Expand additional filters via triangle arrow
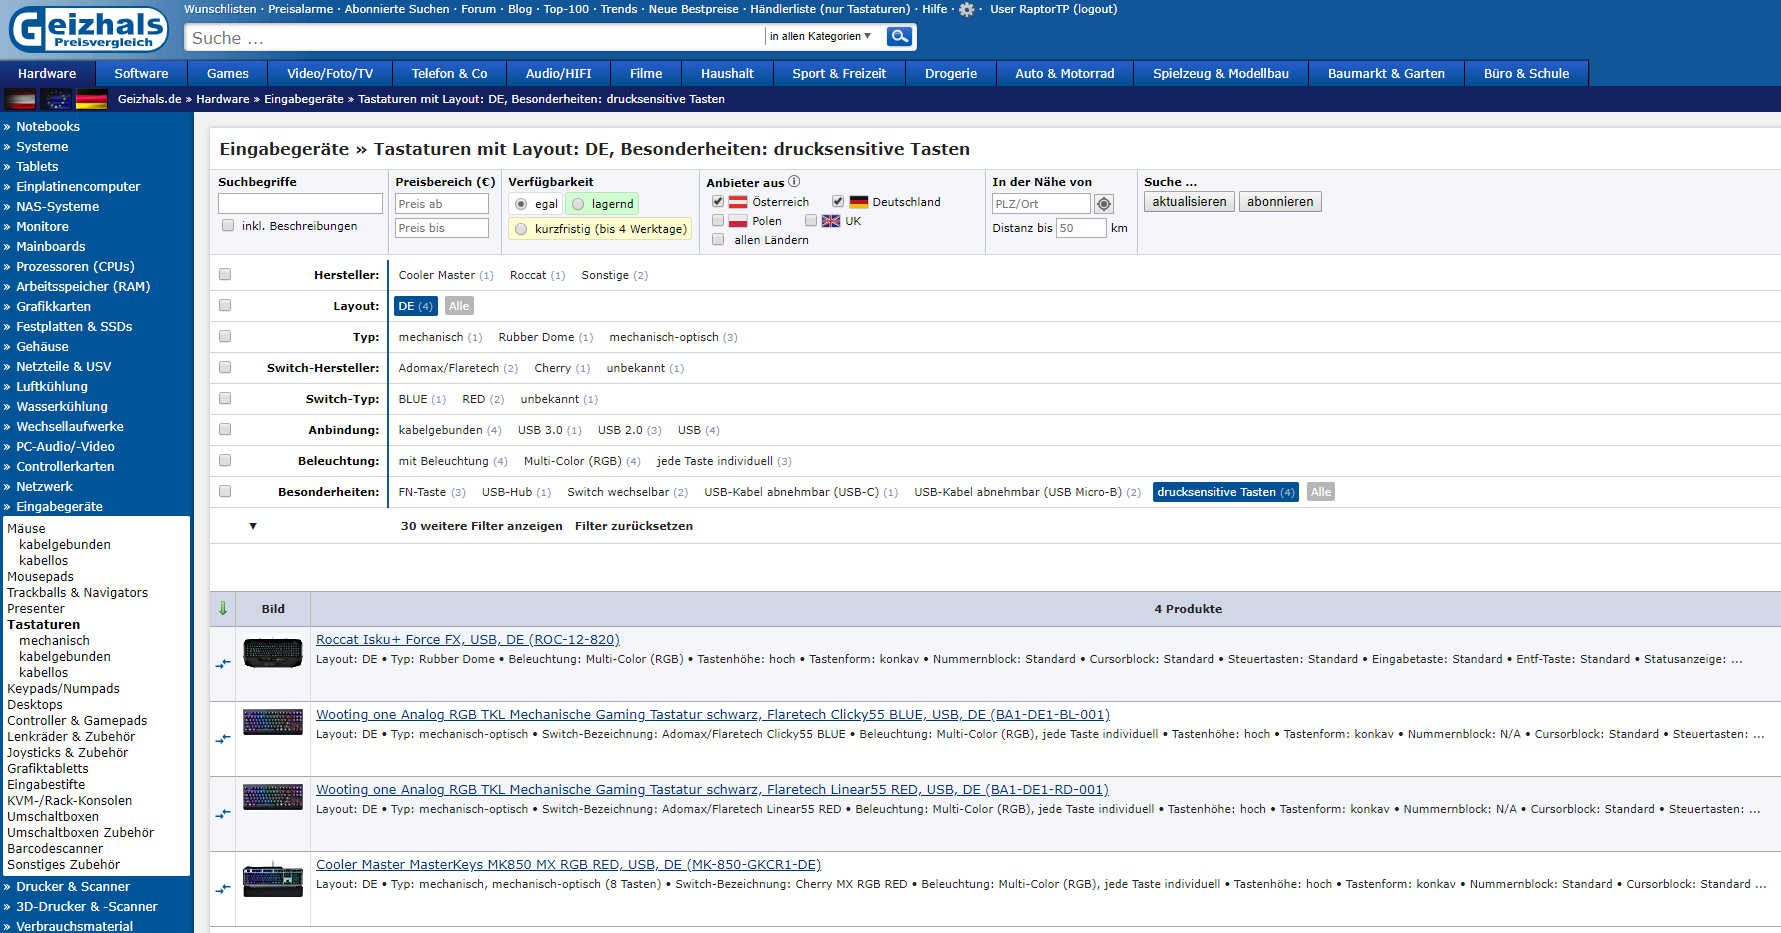The image size is (1781, 933). click(x=253, y=526)
